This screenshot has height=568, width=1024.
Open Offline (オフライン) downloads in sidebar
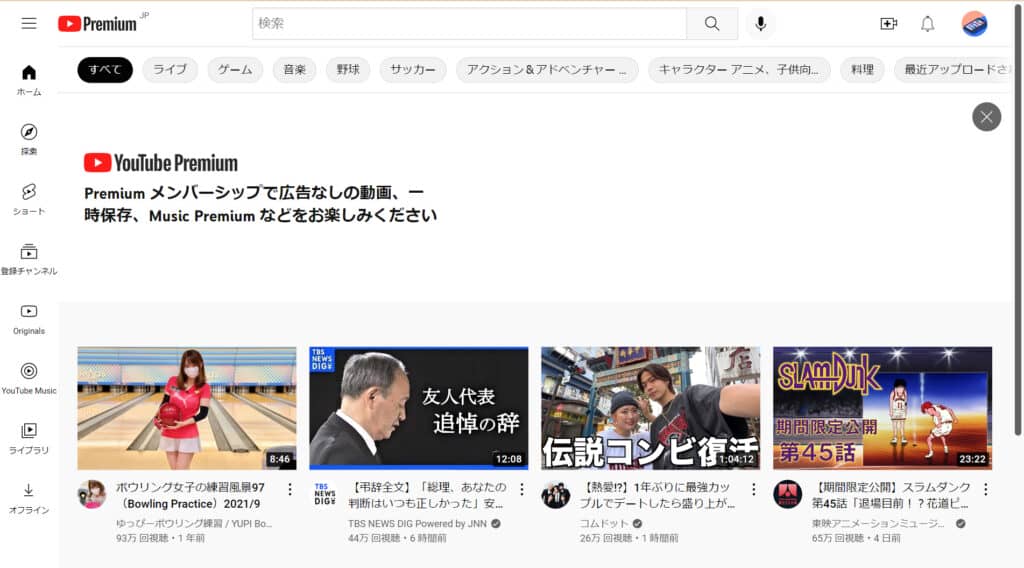pos(29,498)
